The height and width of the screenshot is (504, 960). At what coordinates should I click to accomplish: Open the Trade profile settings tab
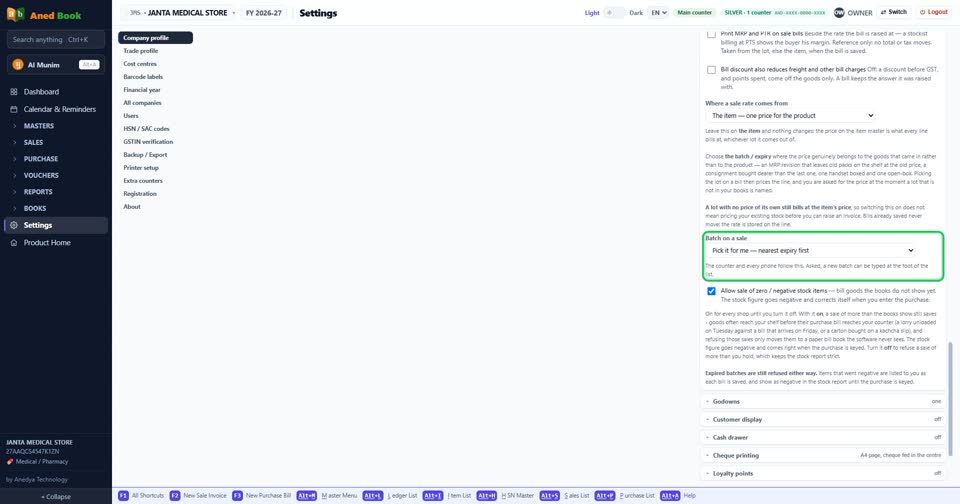(x=156, y=51)
